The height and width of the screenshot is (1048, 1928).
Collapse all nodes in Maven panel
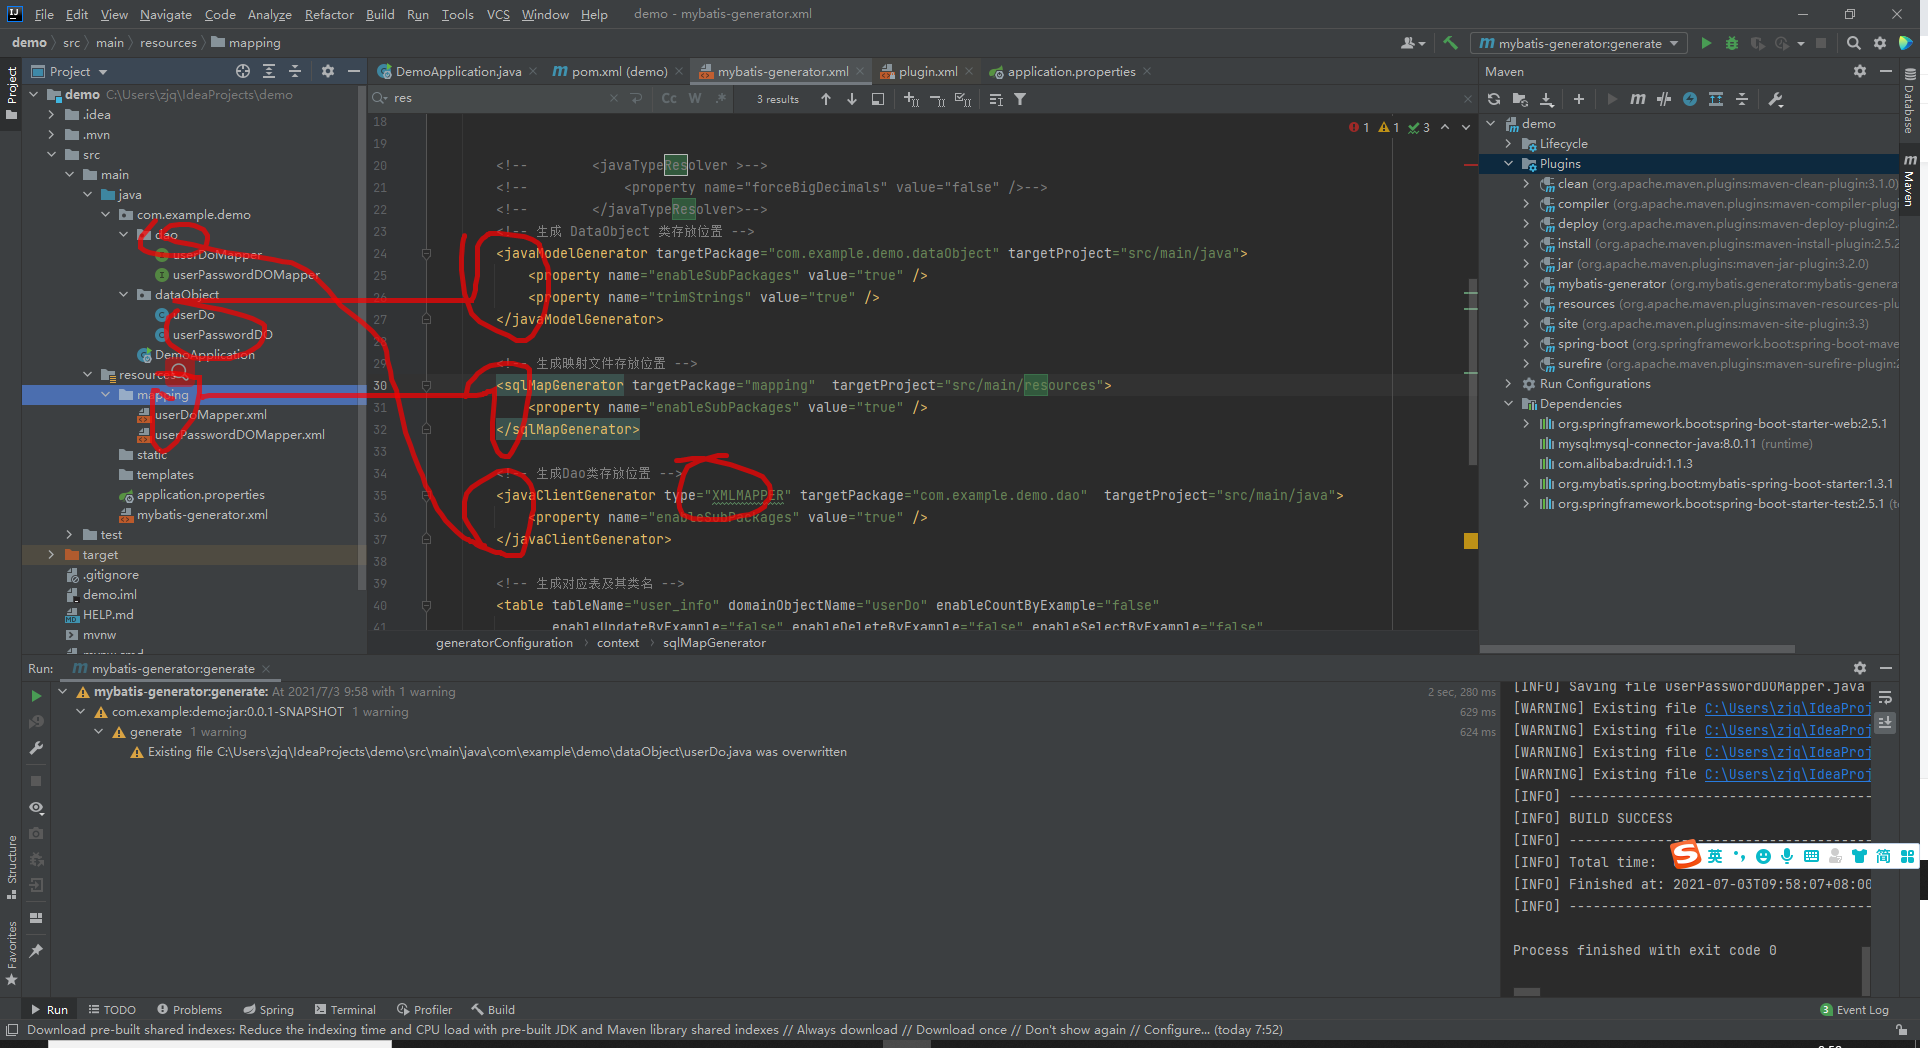click(x=1742, y=99)
